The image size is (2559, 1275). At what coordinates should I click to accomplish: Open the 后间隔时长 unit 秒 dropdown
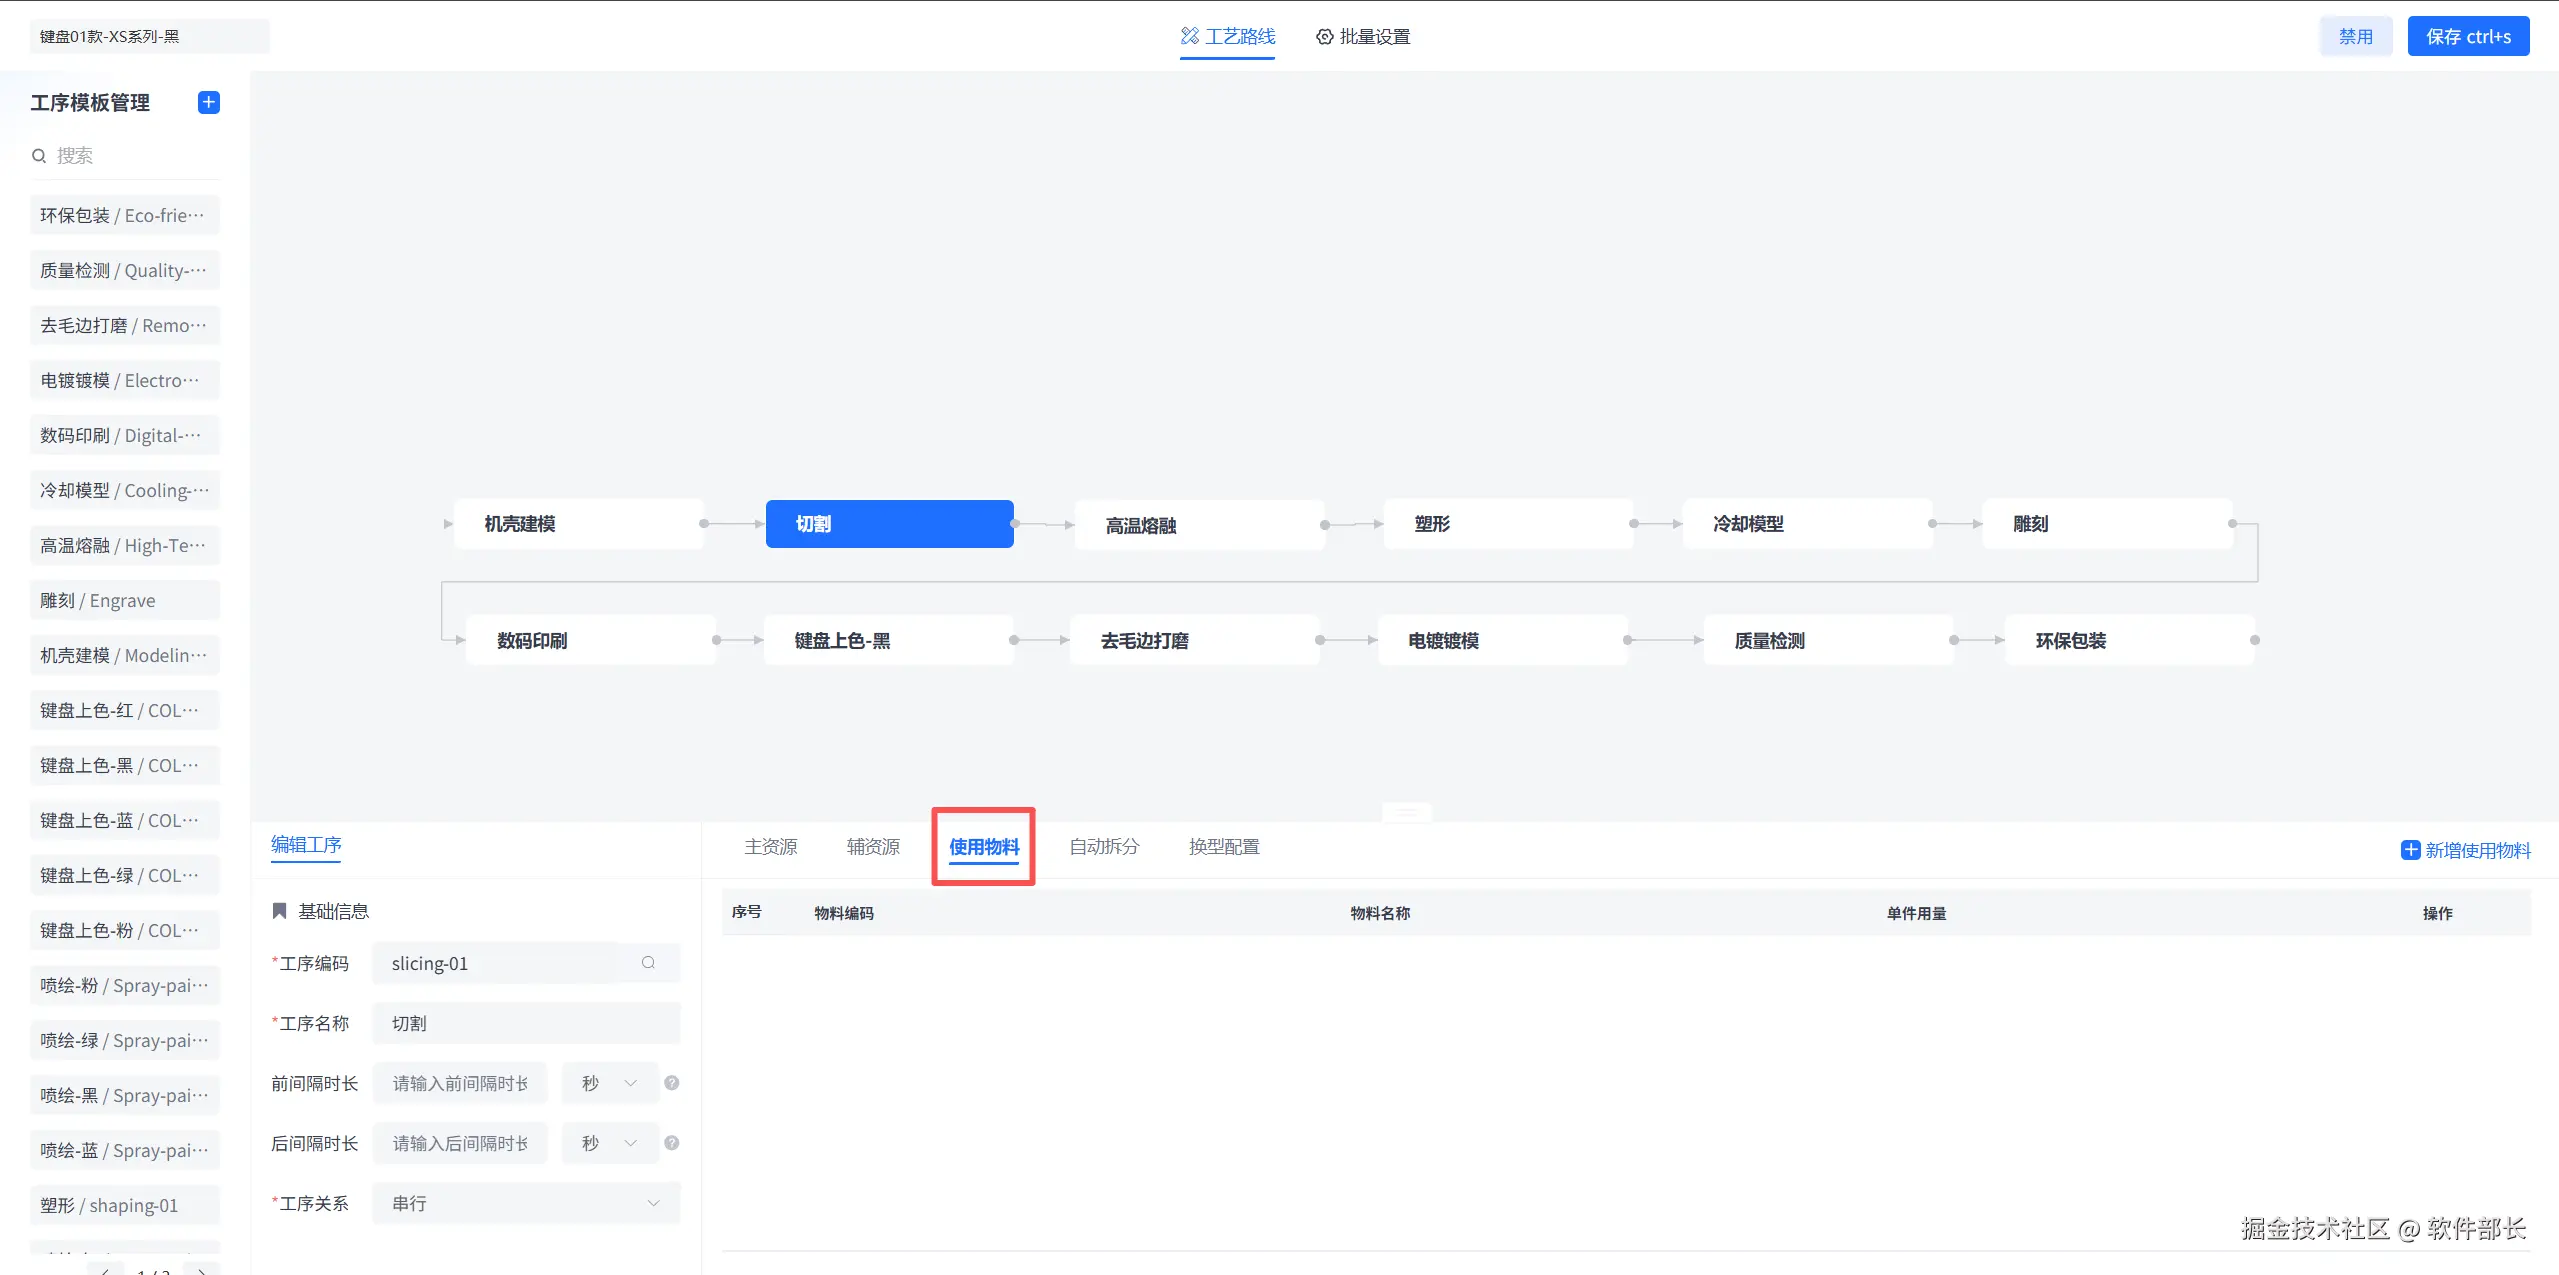click(610, 1143)
